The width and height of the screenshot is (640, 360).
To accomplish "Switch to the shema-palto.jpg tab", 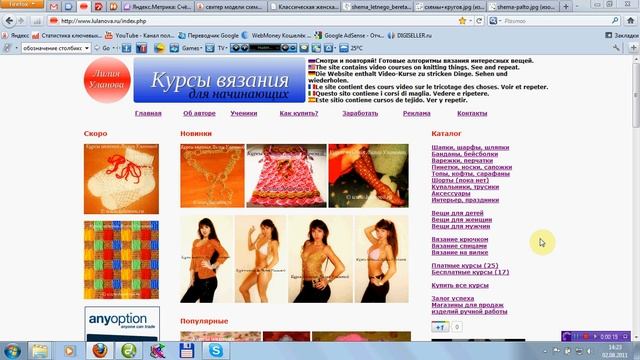I will pyautogui.click(x=523, y=7).
